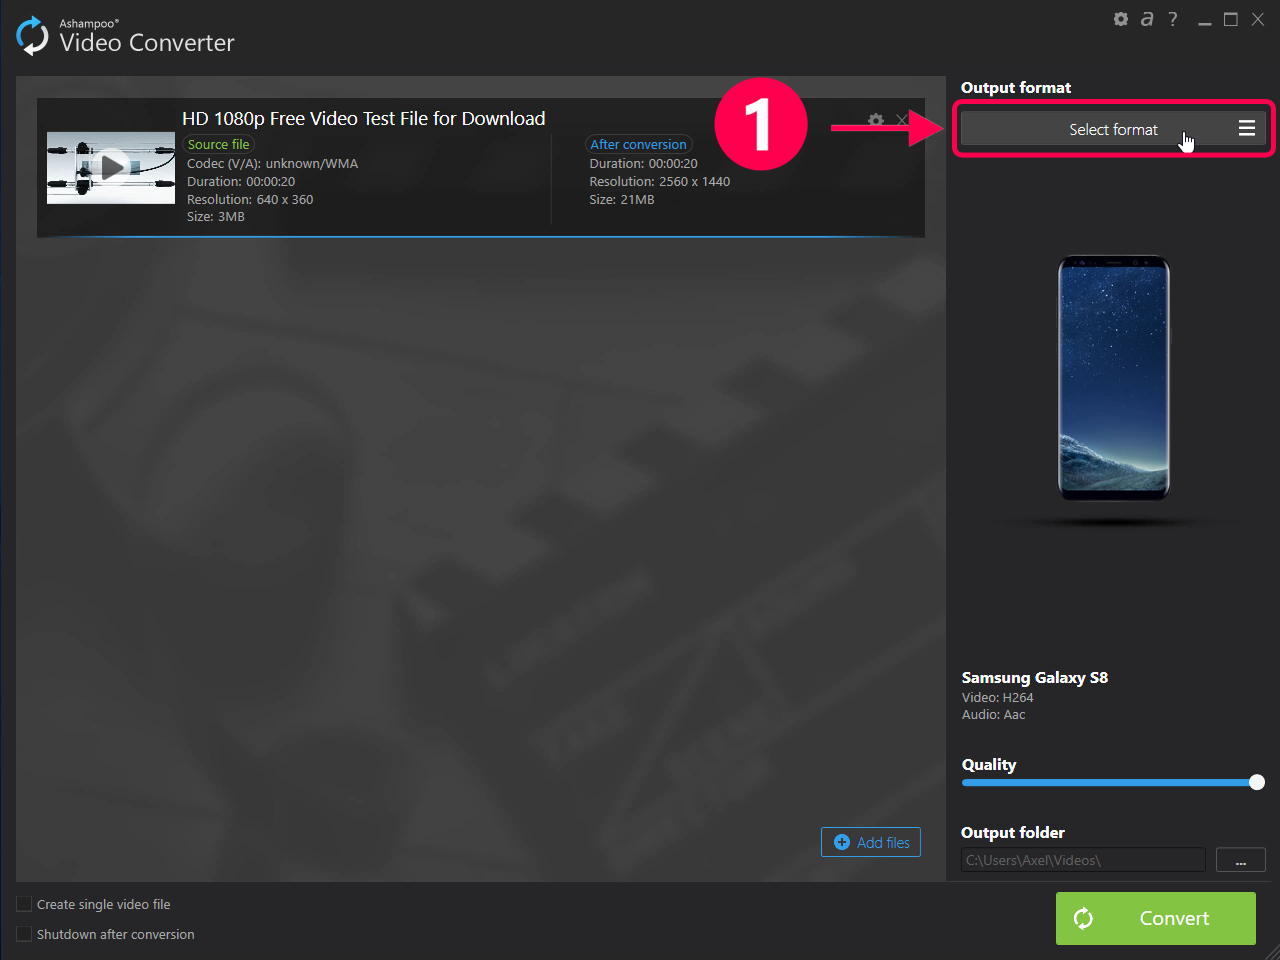
Task: Click 'Video: H264' text
Action: point(998,697)
